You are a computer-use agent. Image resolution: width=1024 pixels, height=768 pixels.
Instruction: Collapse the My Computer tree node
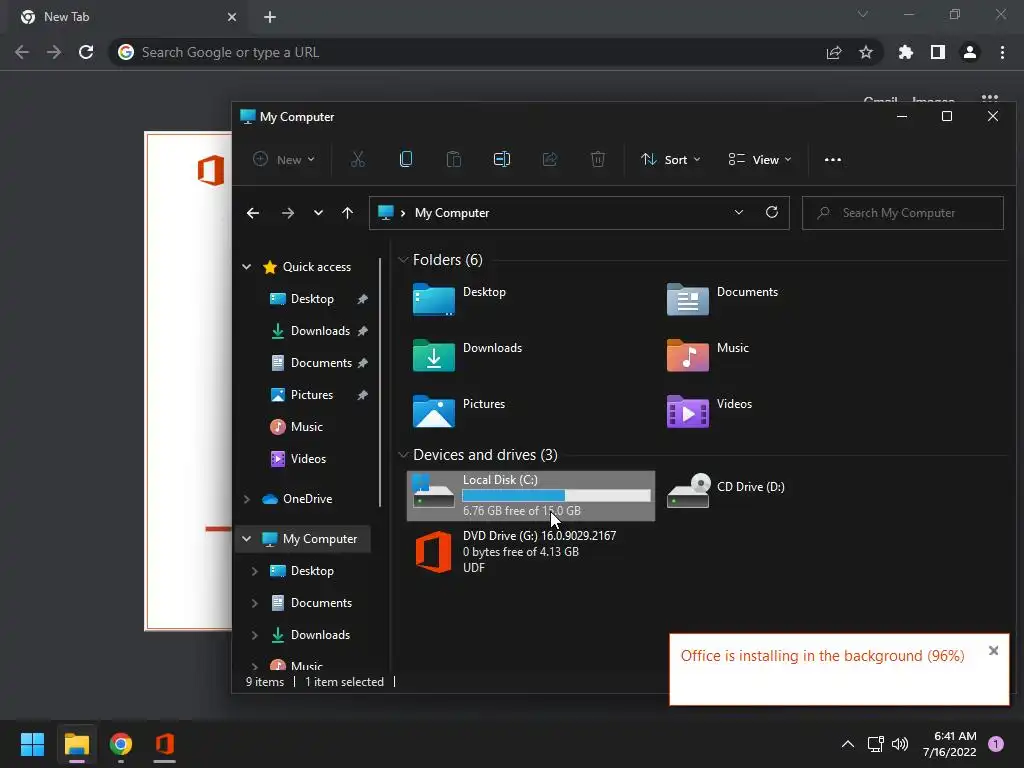(x=247, y=539)
